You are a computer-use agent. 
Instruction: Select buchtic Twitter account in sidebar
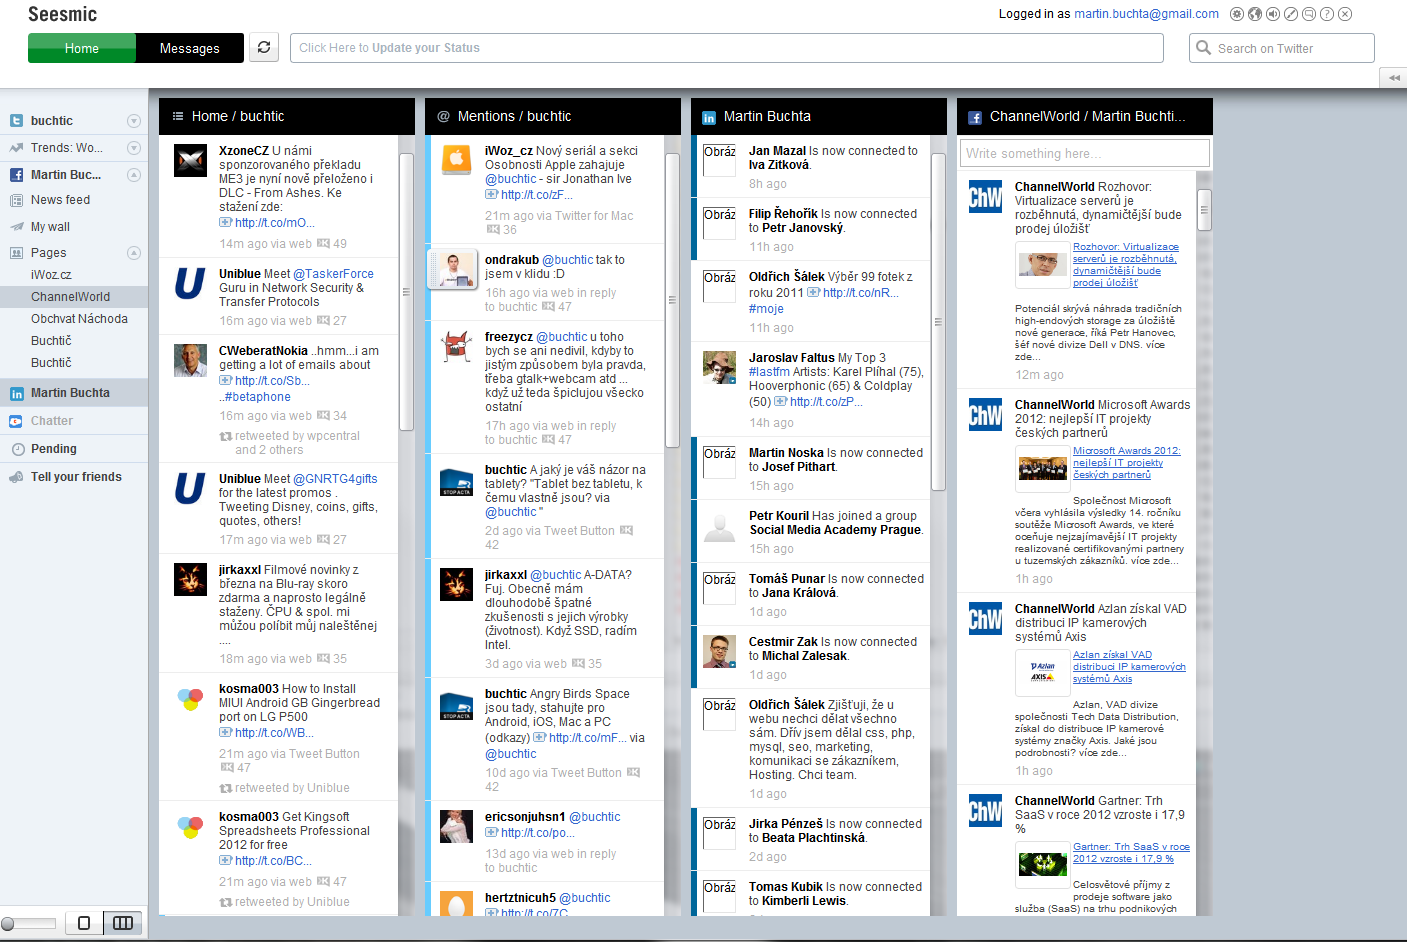point(52,121)
